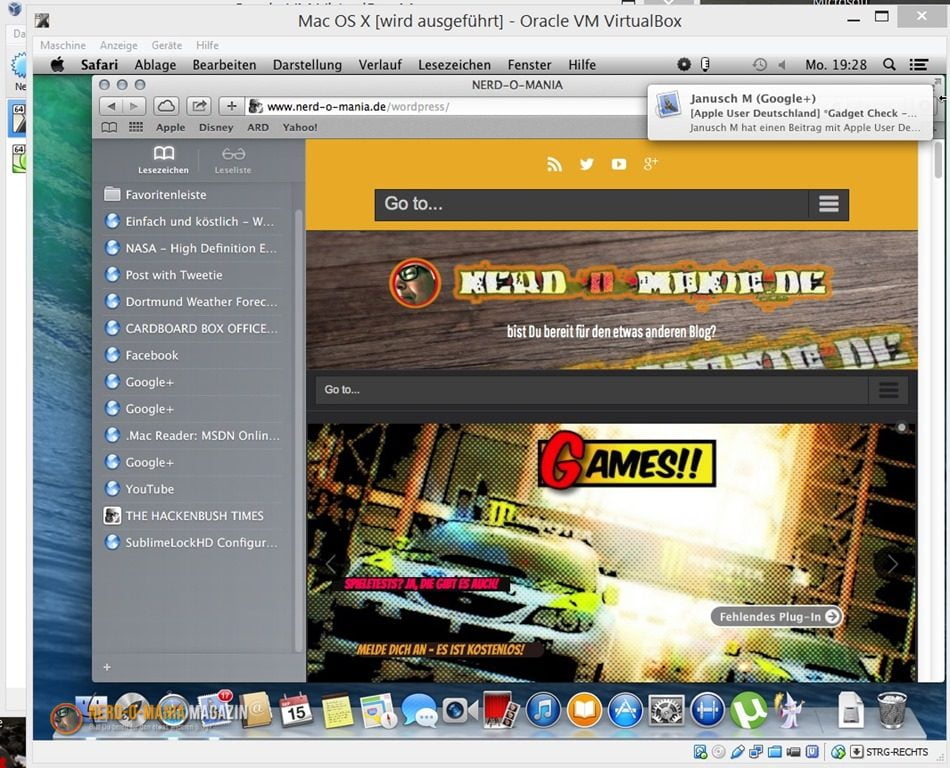Open Notification Center list icon
The width and height of the screenshot is (950, 768).
(919, 65)
